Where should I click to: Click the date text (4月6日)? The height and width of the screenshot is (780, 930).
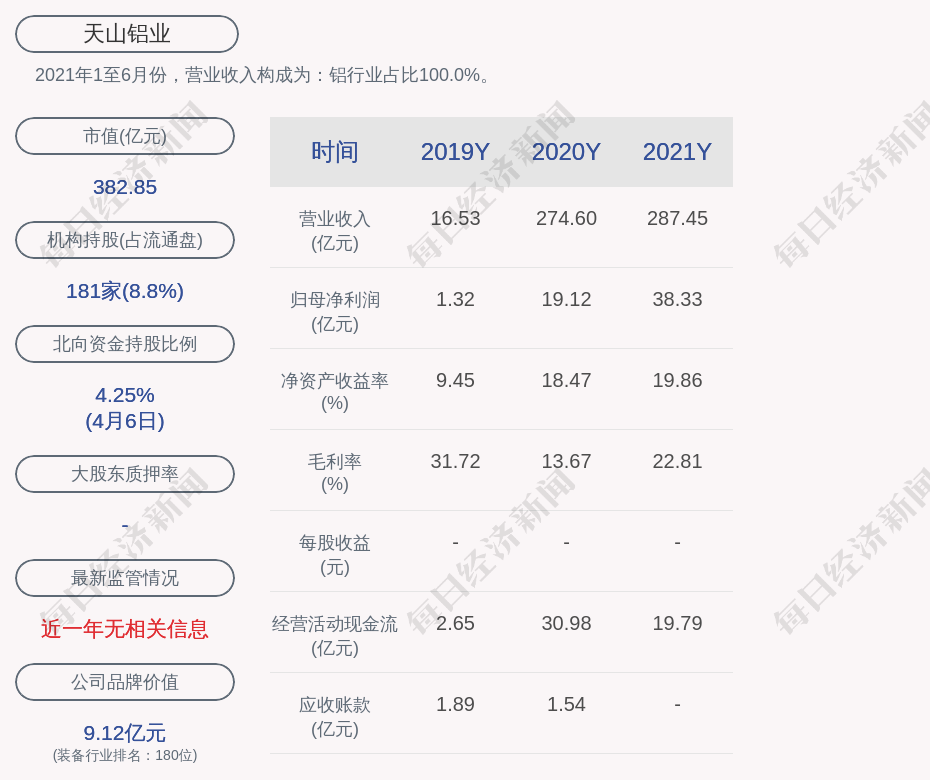point(125,421)
